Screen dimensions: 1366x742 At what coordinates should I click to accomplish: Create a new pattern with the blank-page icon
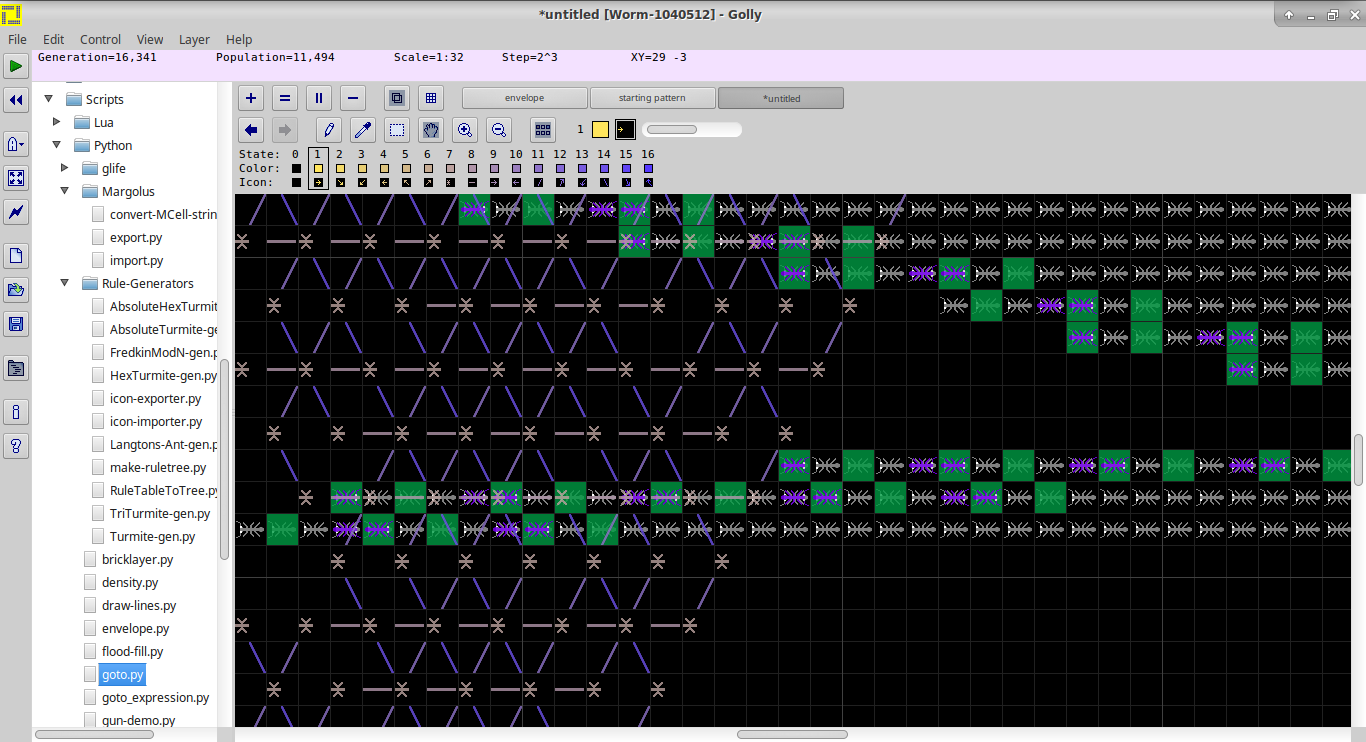pyautogui.click(x=15, y=256)
